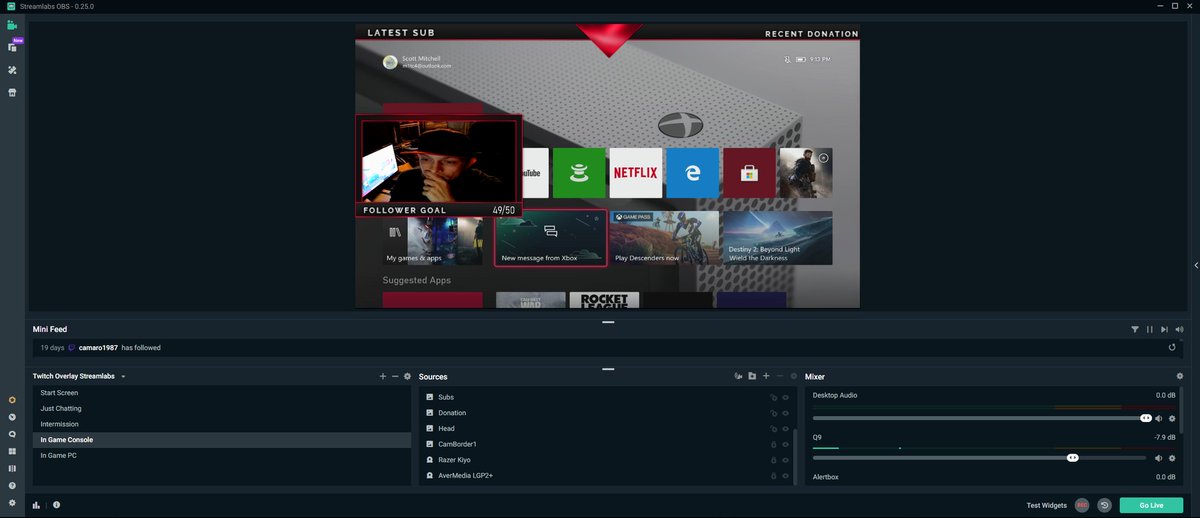Toggle the lock on the Subs source
Screen dimensions: 1200x518
click(773, 397)
